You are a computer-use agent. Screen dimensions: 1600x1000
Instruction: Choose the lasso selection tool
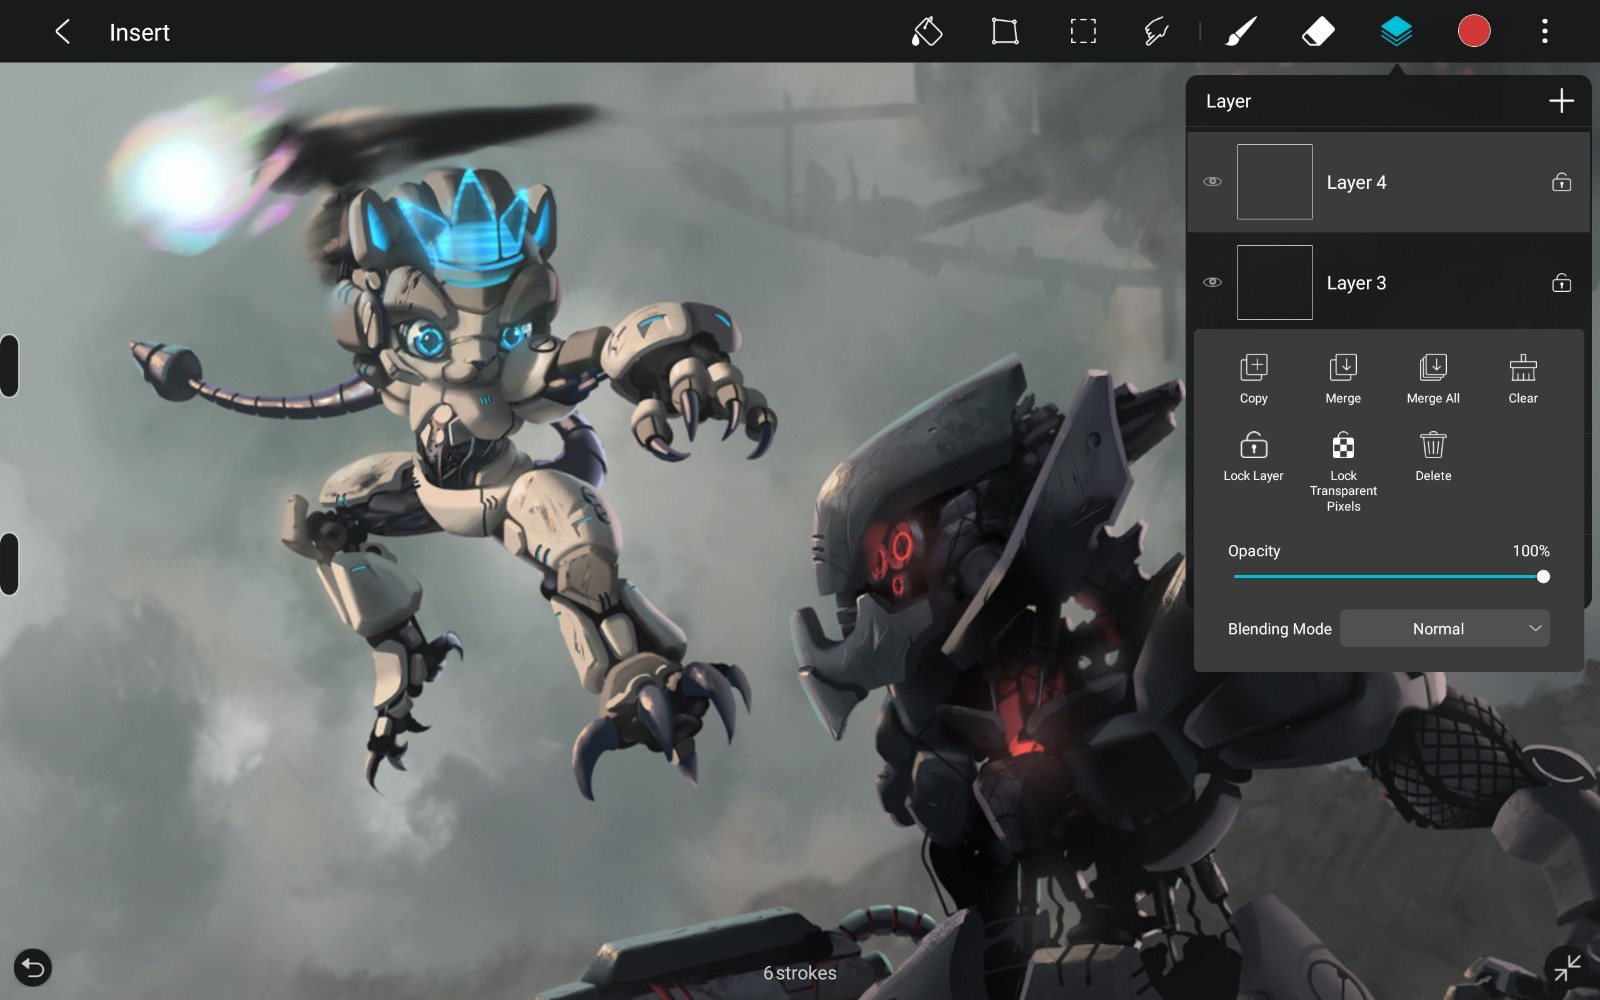[1157, 32]
